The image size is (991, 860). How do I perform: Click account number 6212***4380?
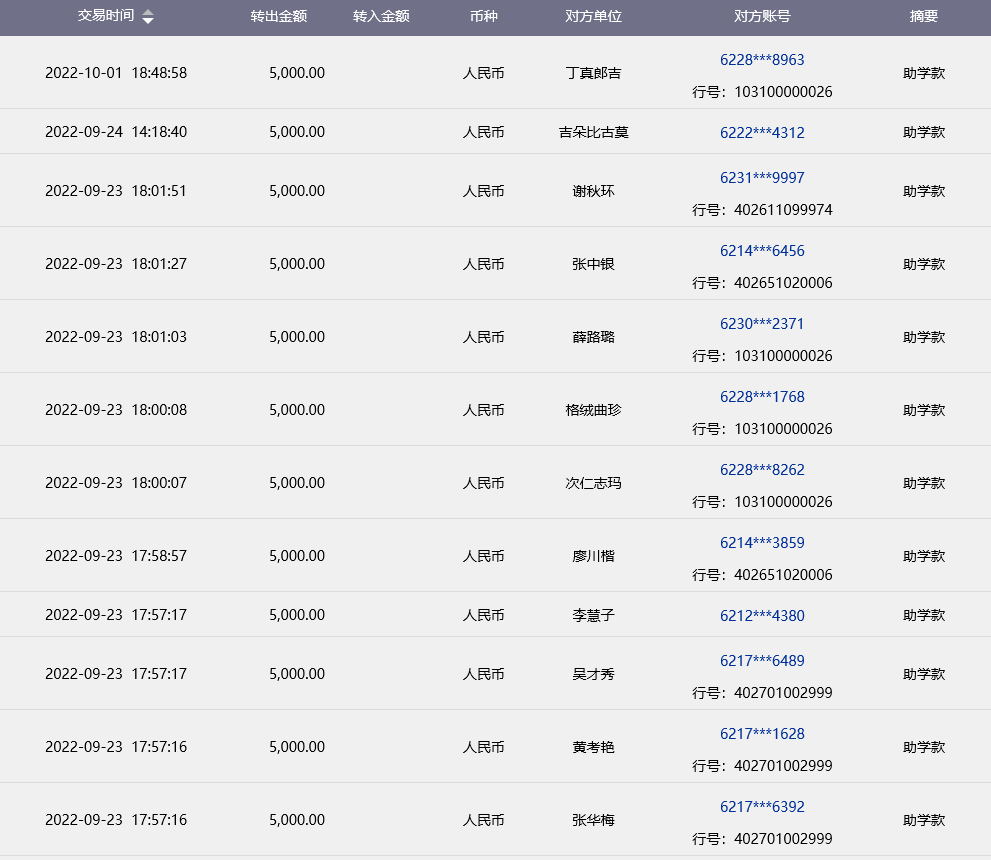(762, 616)
